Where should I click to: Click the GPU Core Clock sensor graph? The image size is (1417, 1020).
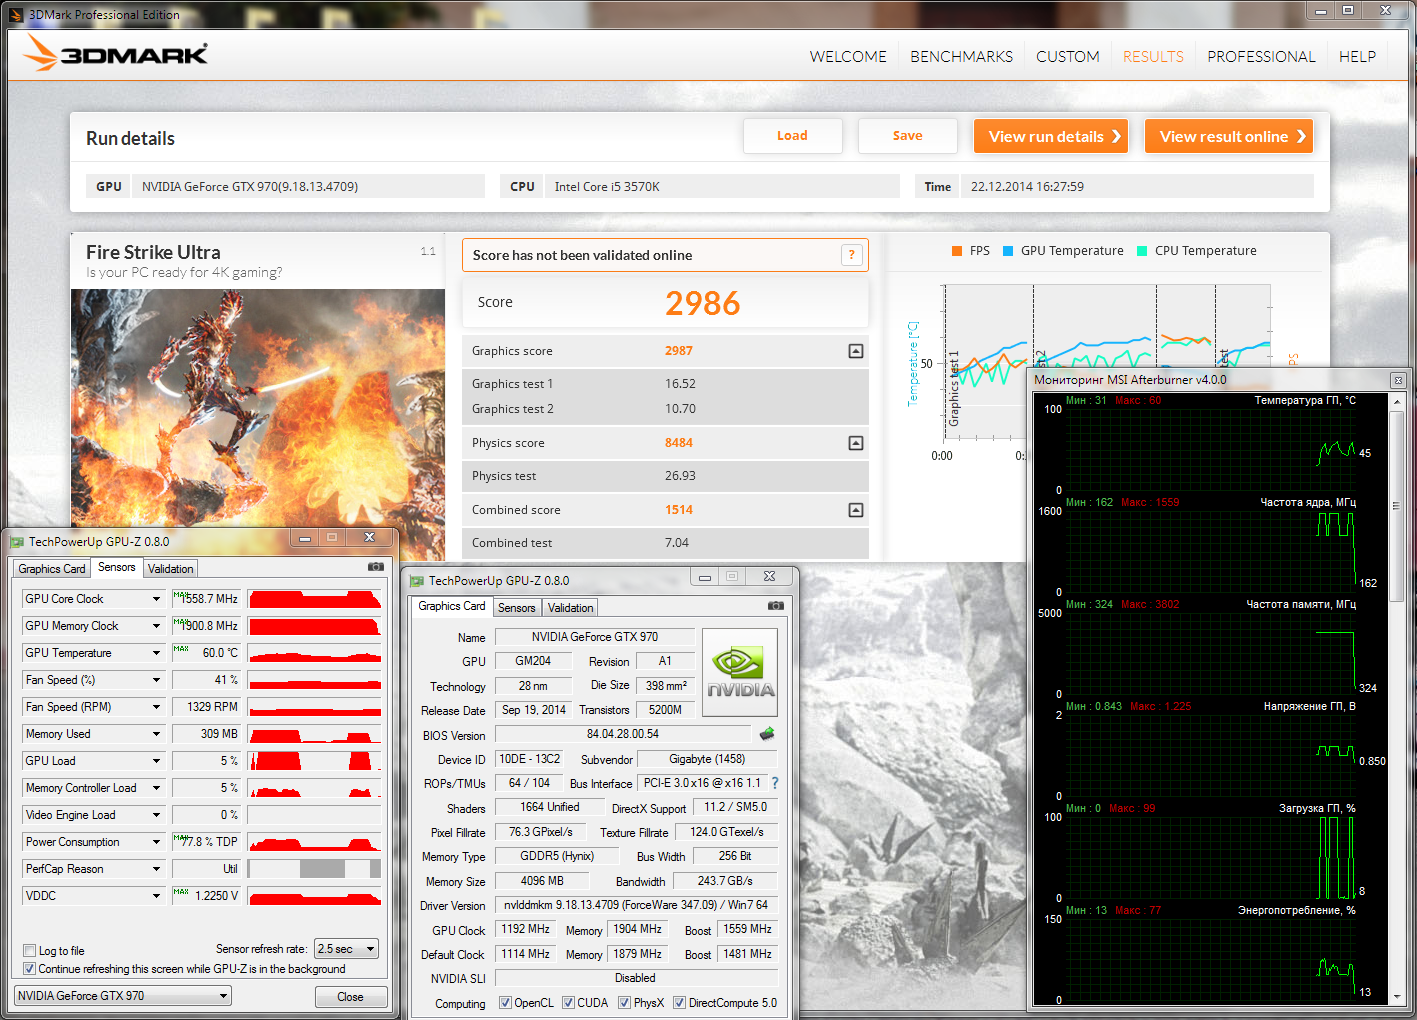tap(315, 599)
